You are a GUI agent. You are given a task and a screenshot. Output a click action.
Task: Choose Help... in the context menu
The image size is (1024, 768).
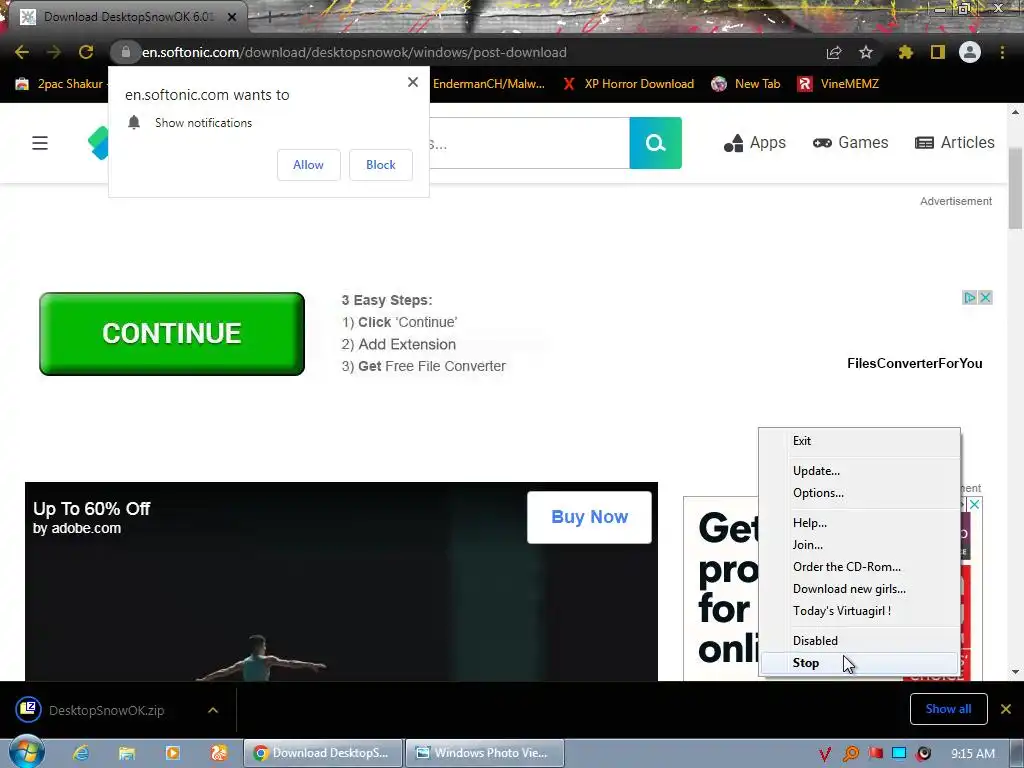pos(859,523)
